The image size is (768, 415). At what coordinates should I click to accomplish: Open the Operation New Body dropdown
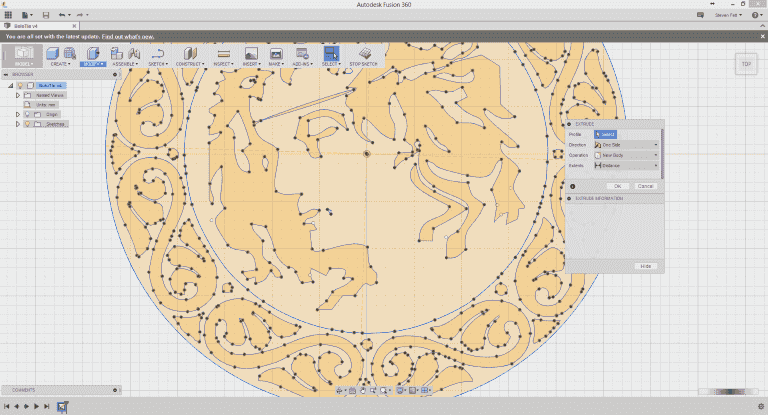point(626,155)
